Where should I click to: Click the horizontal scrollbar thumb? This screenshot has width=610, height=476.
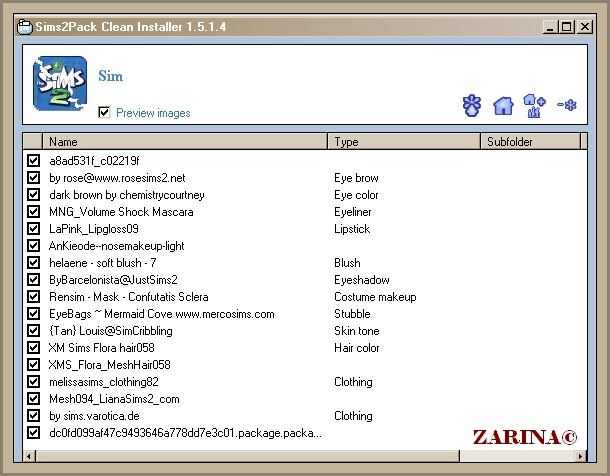click(247, 456)
